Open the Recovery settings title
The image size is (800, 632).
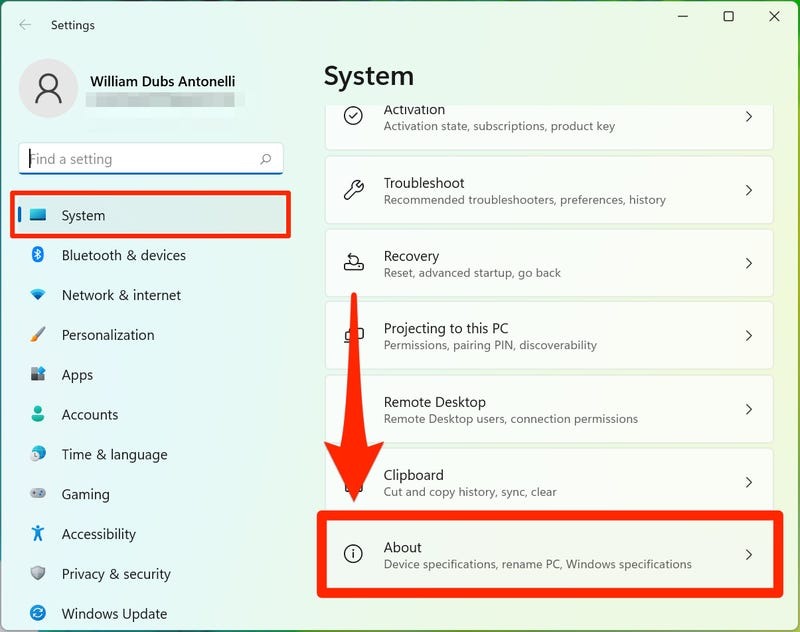(x=411, y=256)
